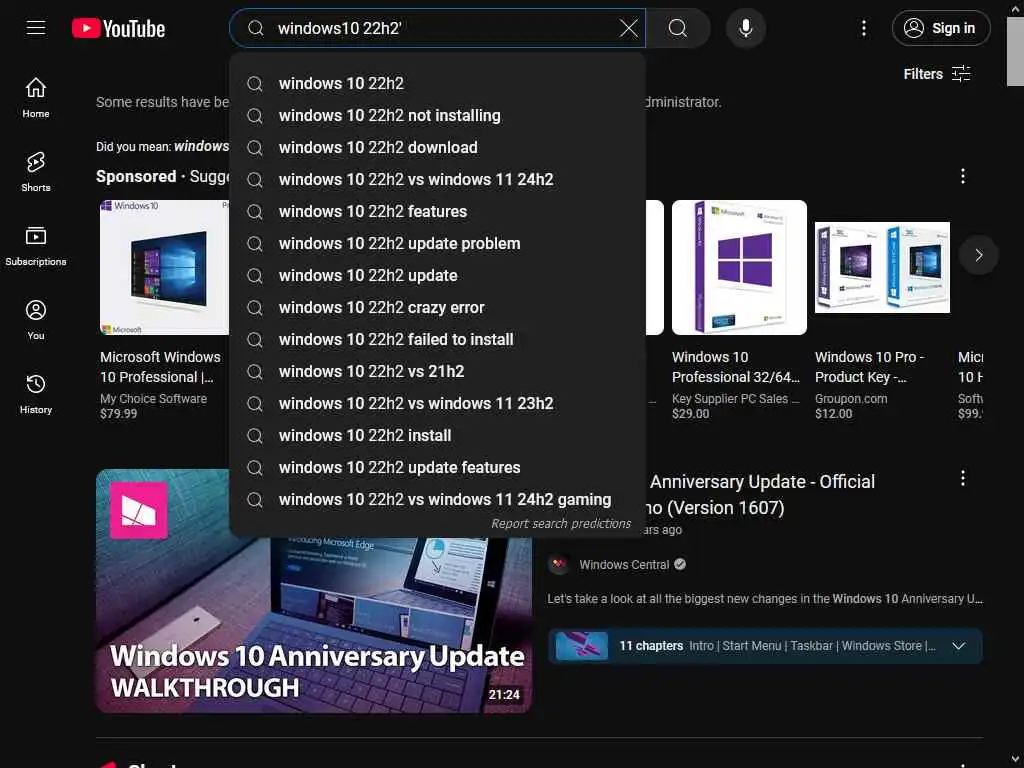Open the Anniversary Update video title link
The image size is (1024, 768).
point(761,494)
